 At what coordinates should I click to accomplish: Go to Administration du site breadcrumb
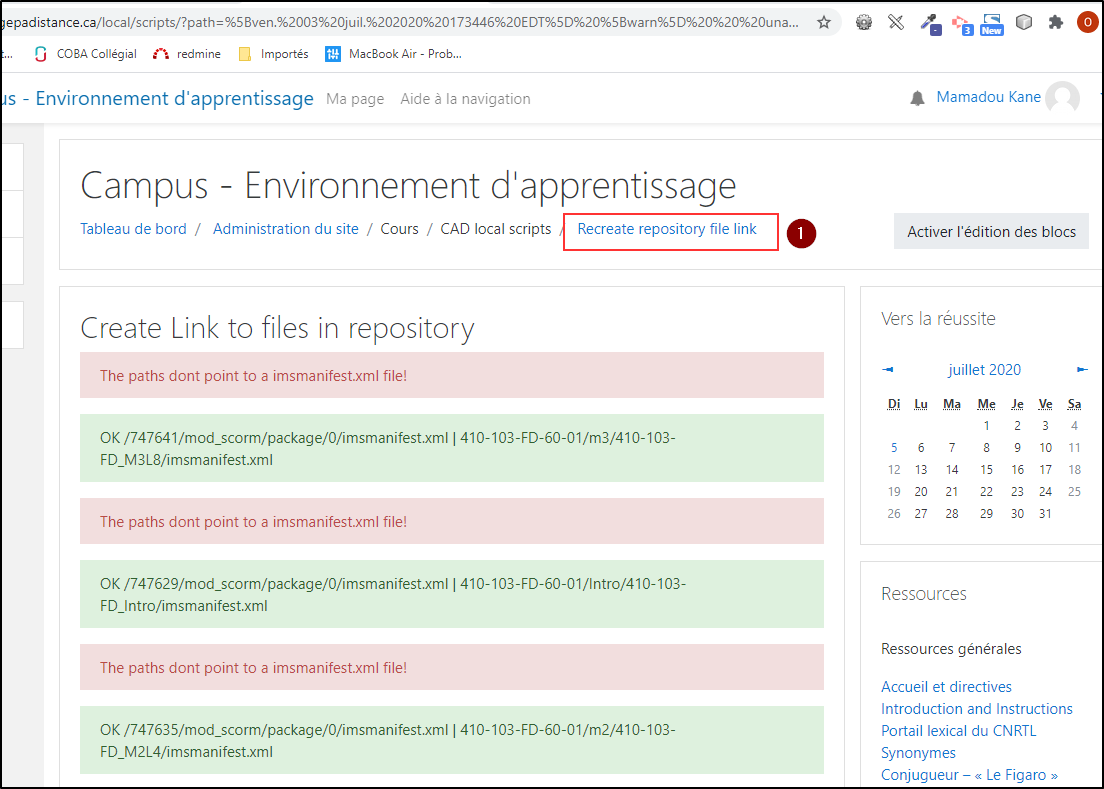pyautogui.click(x=285, y=229)
